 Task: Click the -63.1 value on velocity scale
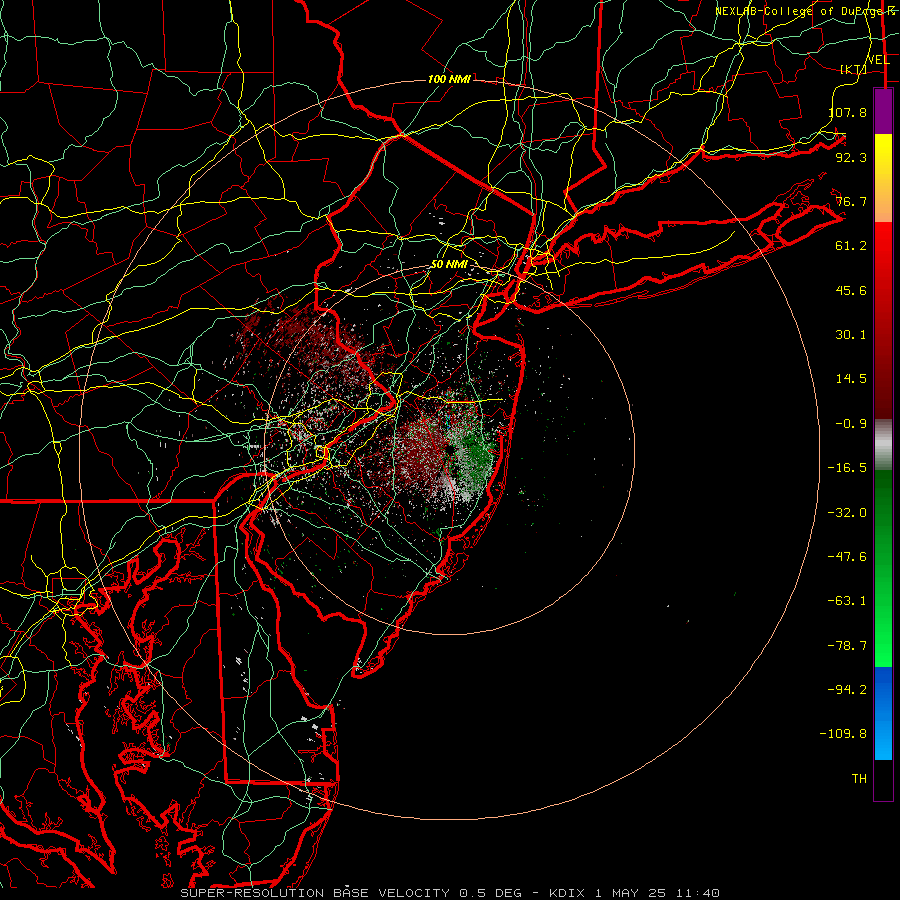pos(847,601)
